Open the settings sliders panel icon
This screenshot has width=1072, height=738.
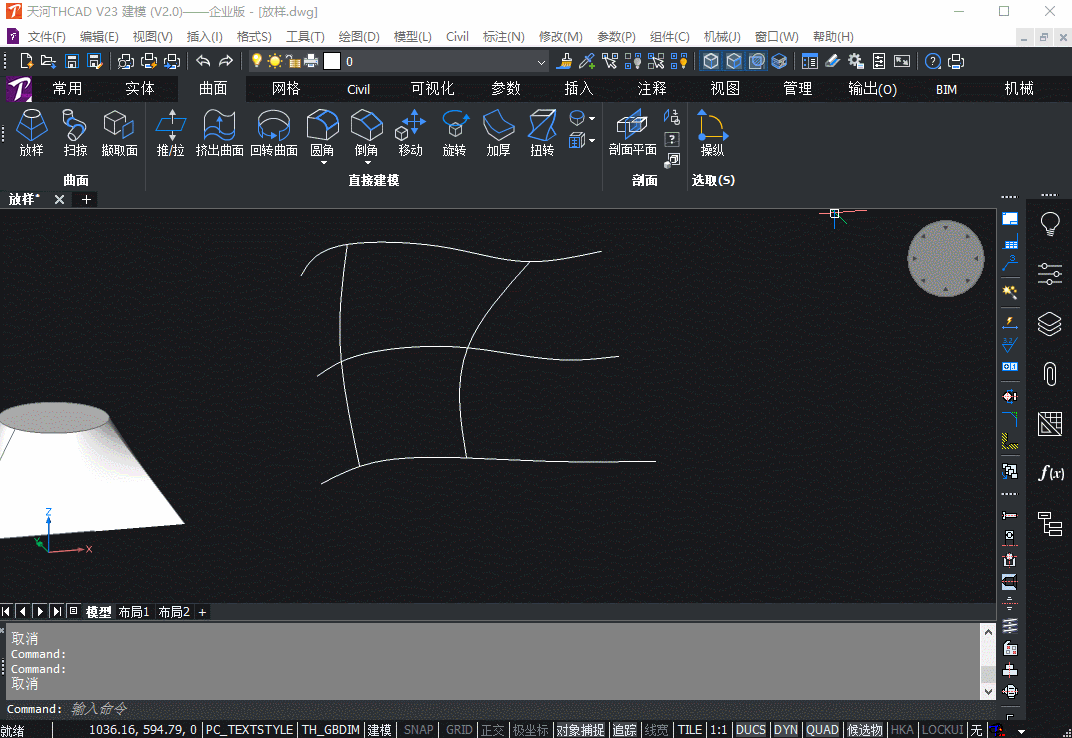click(1049, 274)
